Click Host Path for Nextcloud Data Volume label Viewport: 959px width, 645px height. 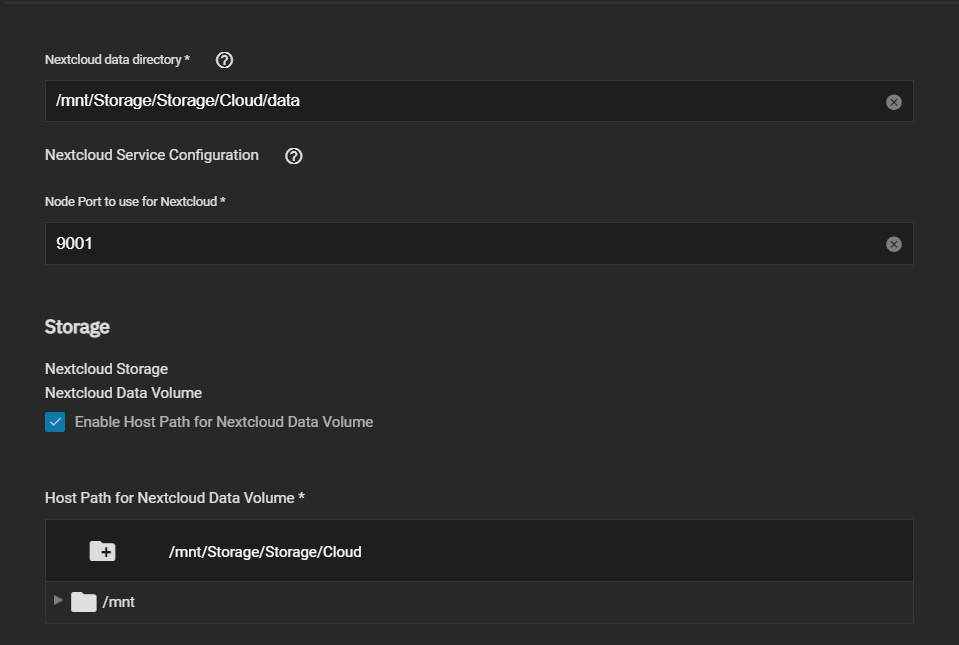click(175, 498)
